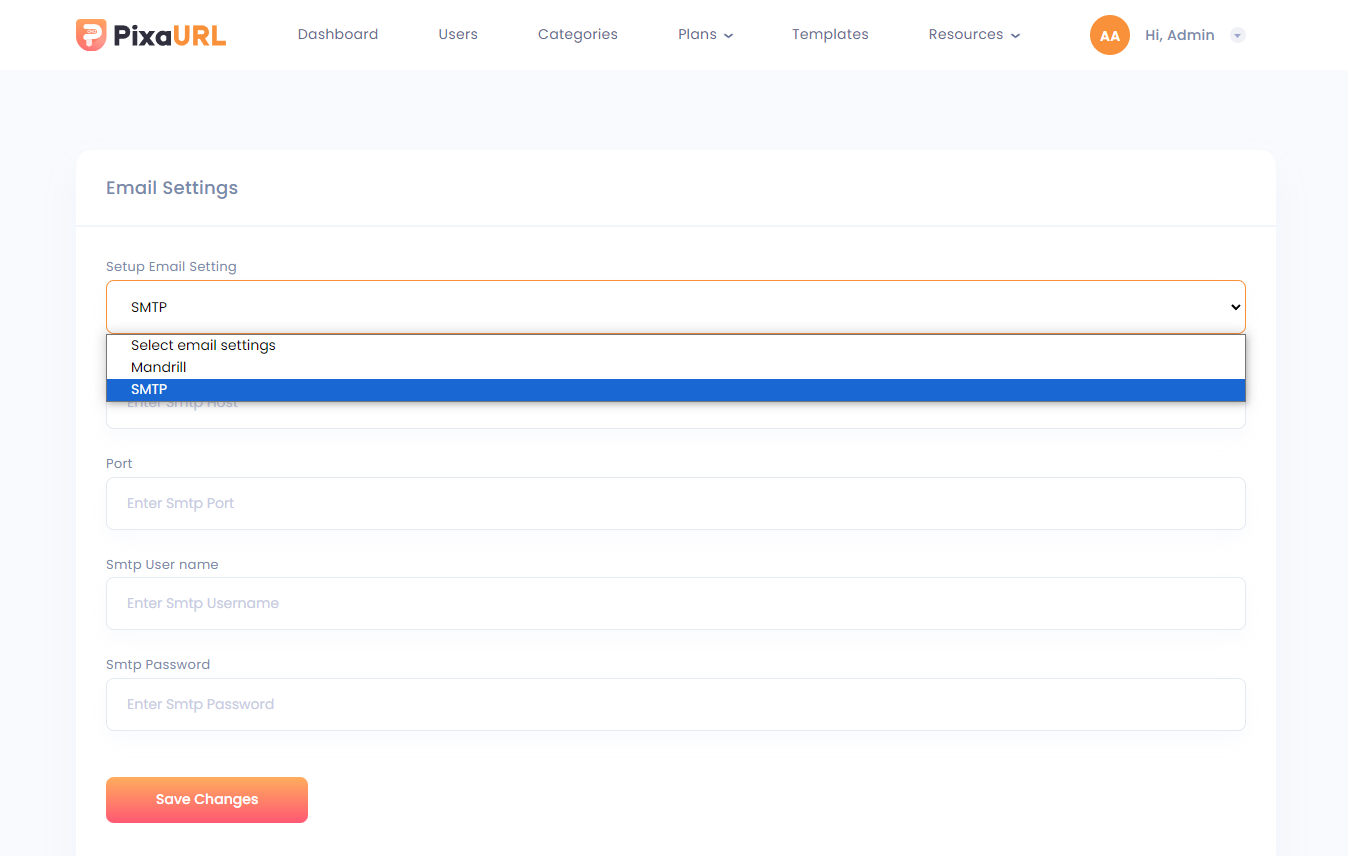Open the Users menu item
Viewport: 1348px width, 856px height.
pyautogui.click(x=458, y=34)
